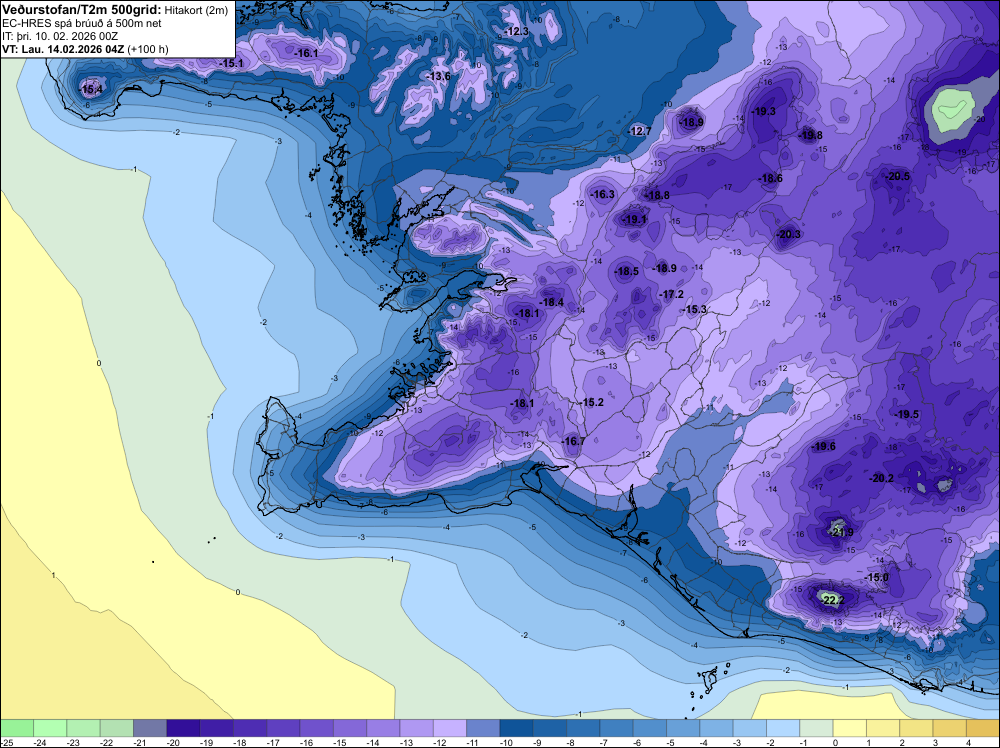This screenshot has width=1000, height=748.
Task: Click the -16.7 temperature label
Action: 573,441
